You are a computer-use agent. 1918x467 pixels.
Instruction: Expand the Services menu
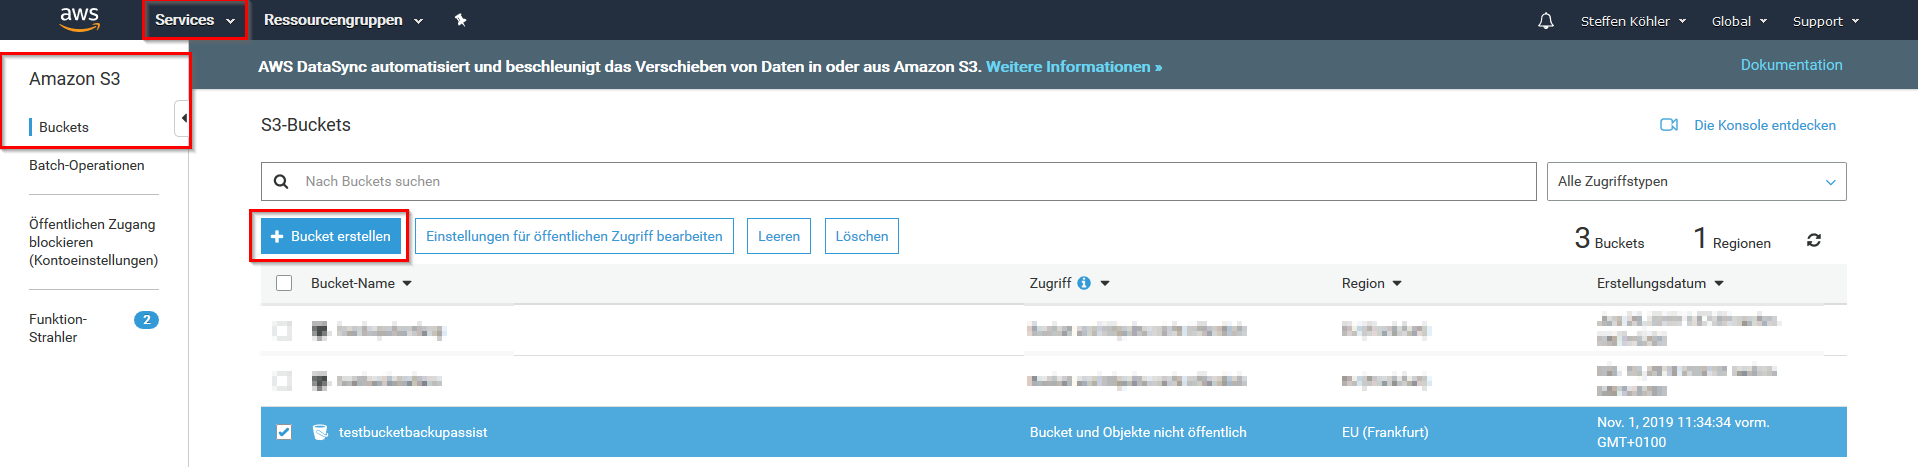click(195, 20)
